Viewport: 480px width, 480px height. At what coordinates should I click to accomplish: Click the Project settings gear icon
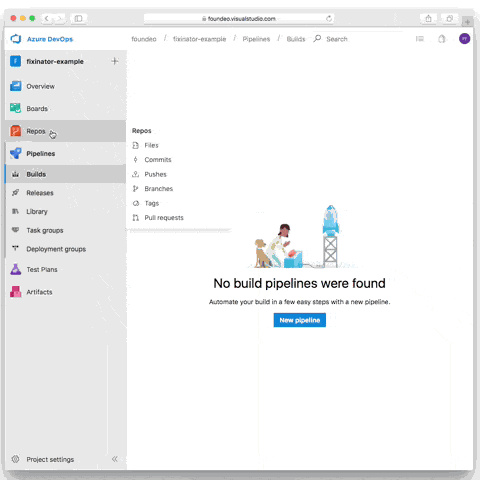15,459
